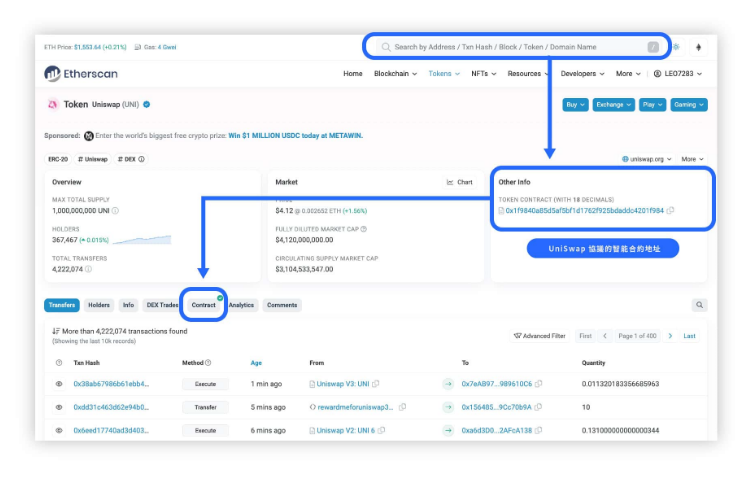The width and height of the screenshot is (747, 479).
Task: Expand the Developers menu
Action: (583, 74)
